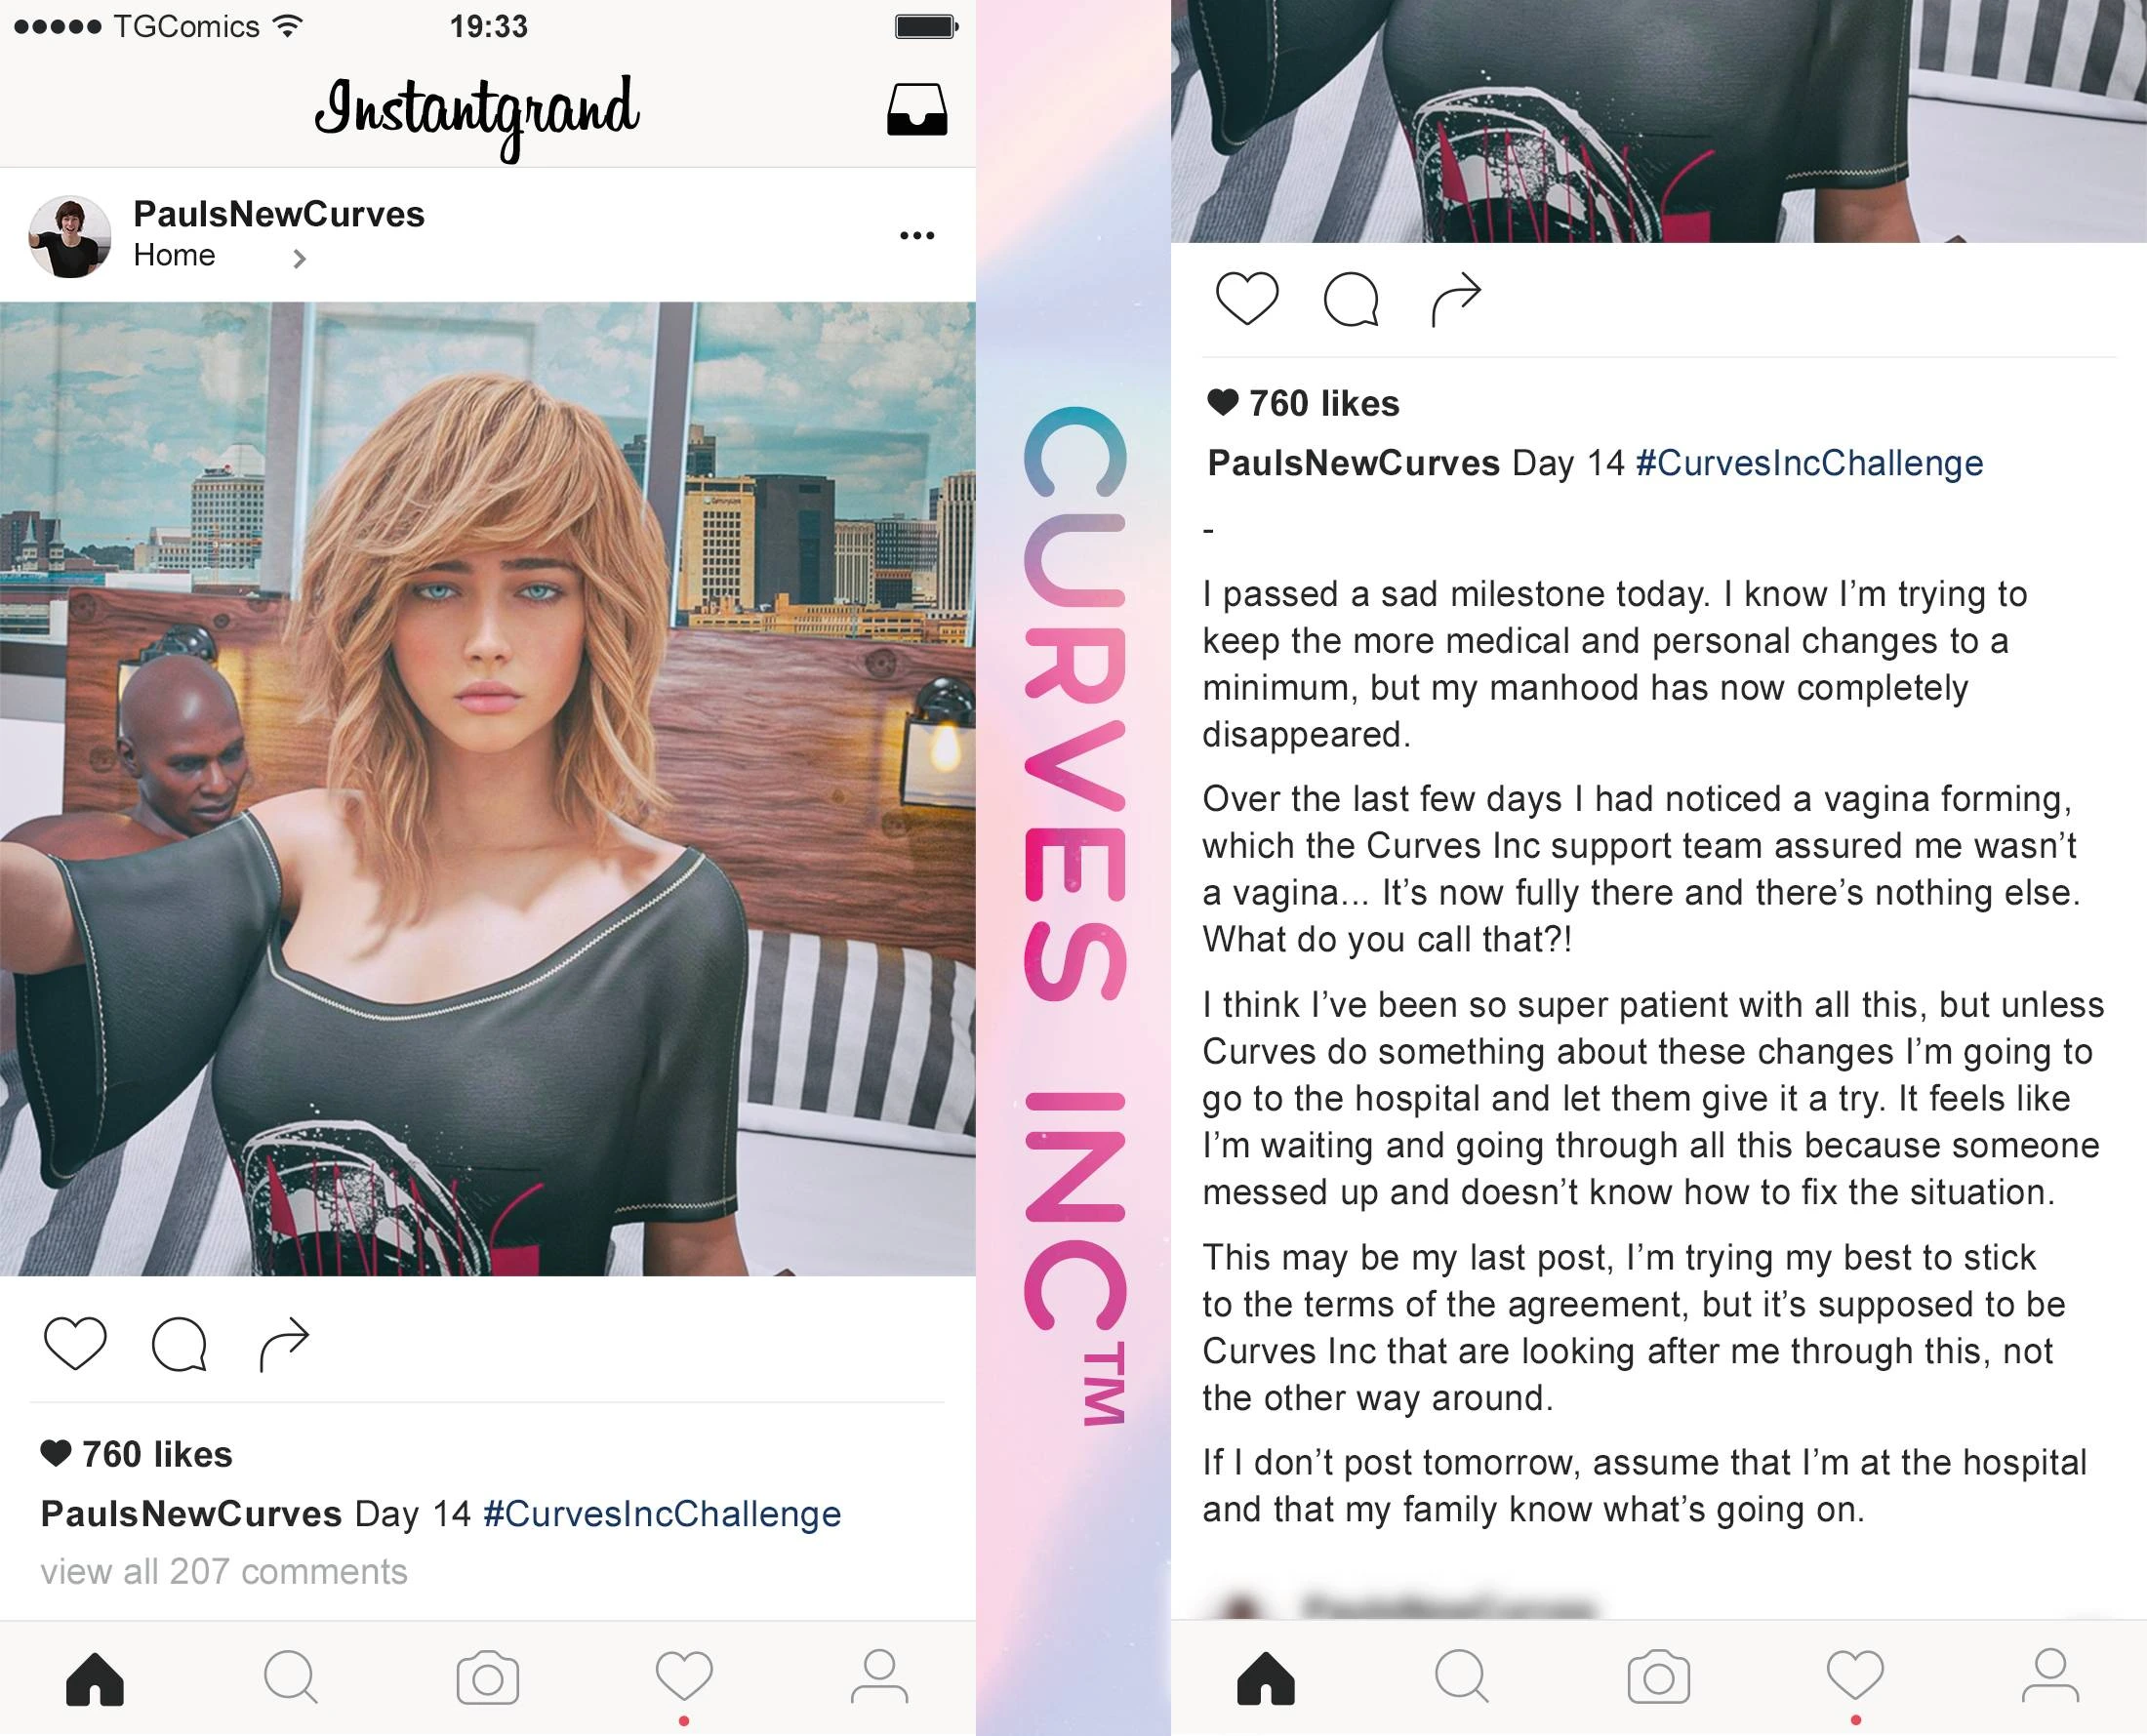Image resolution: width=2147 pixels, height=1736 pixels.
Task: Open the Profile tab in the right bottom bar
Action: click(x=2050, y=1676)
